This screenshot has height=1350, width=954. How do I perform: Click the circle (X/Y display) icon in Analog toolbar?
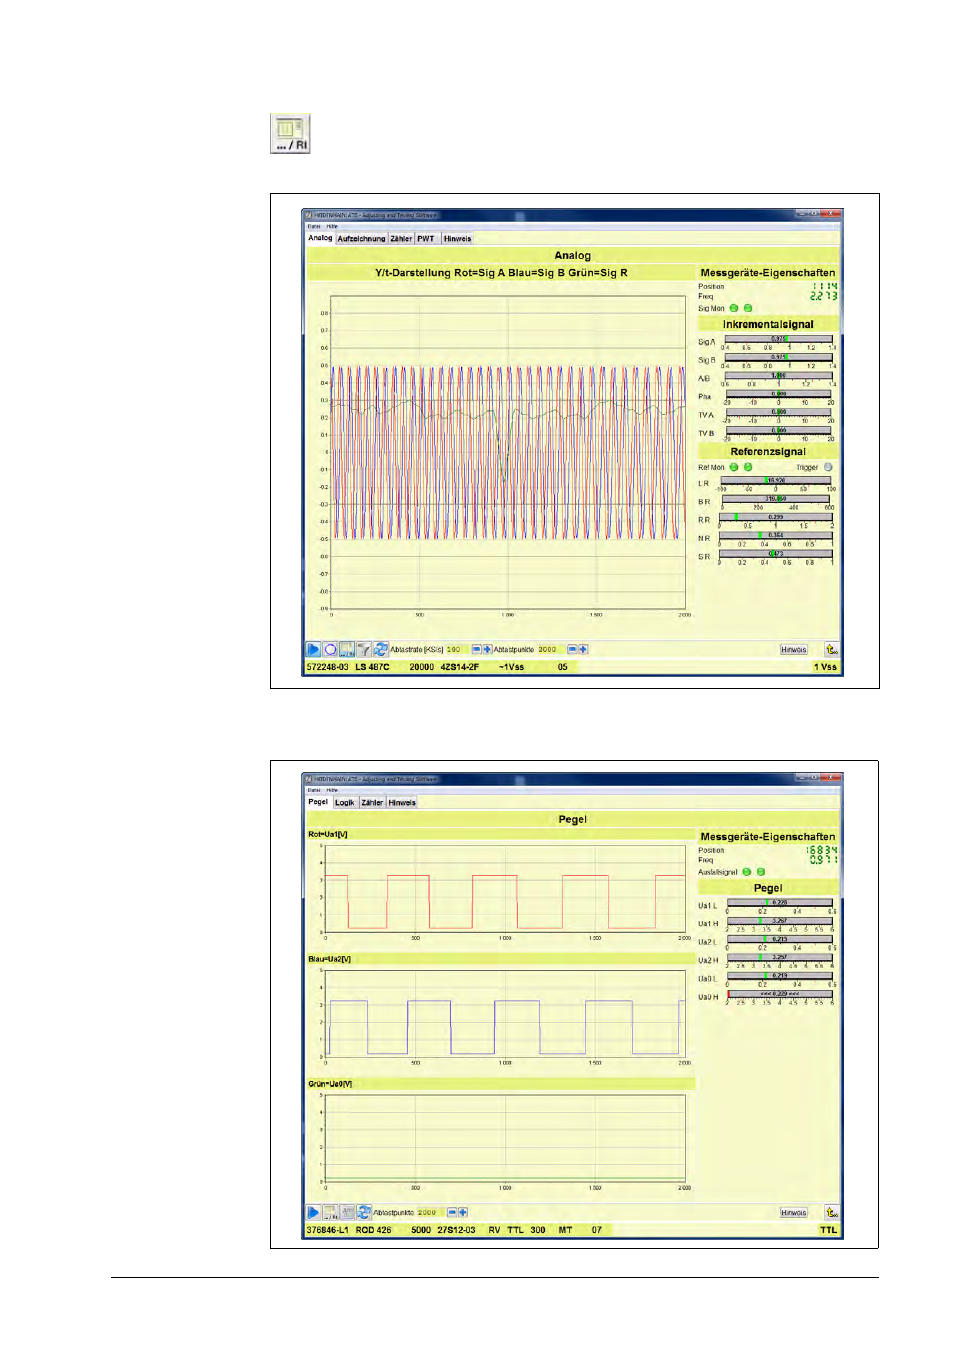(330, 650)
